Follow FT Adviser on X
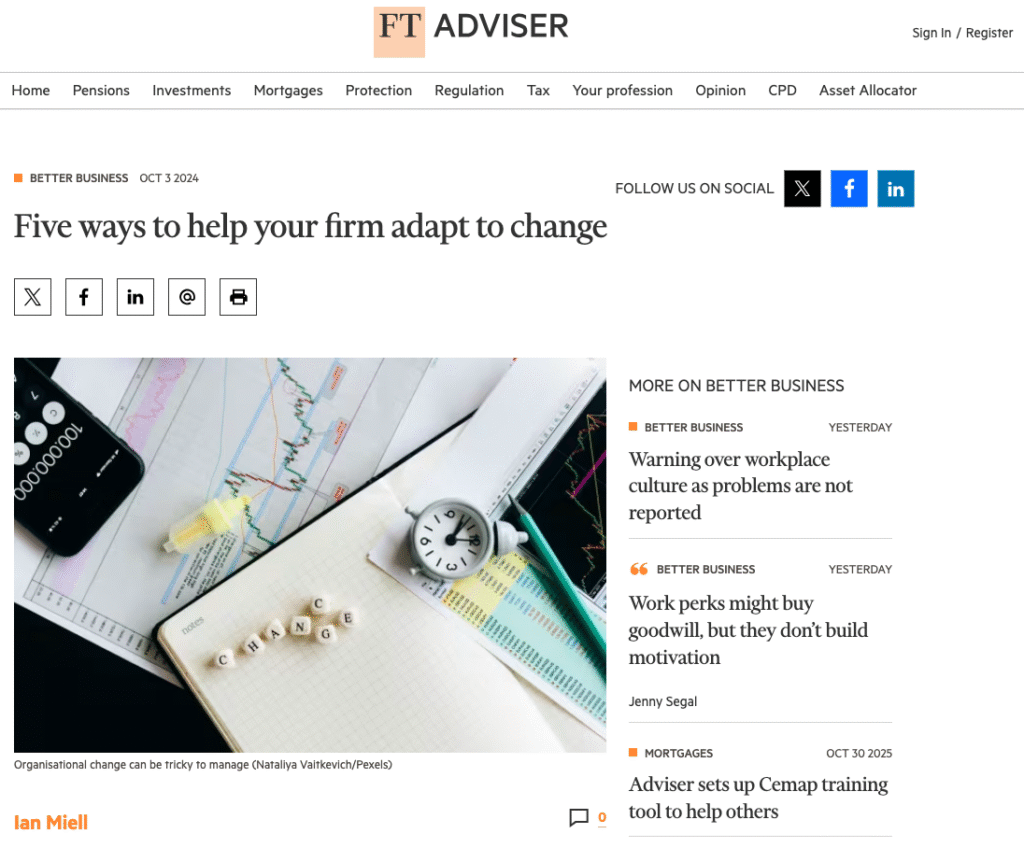The image size is (1024, 848). [x=802, y=188]
